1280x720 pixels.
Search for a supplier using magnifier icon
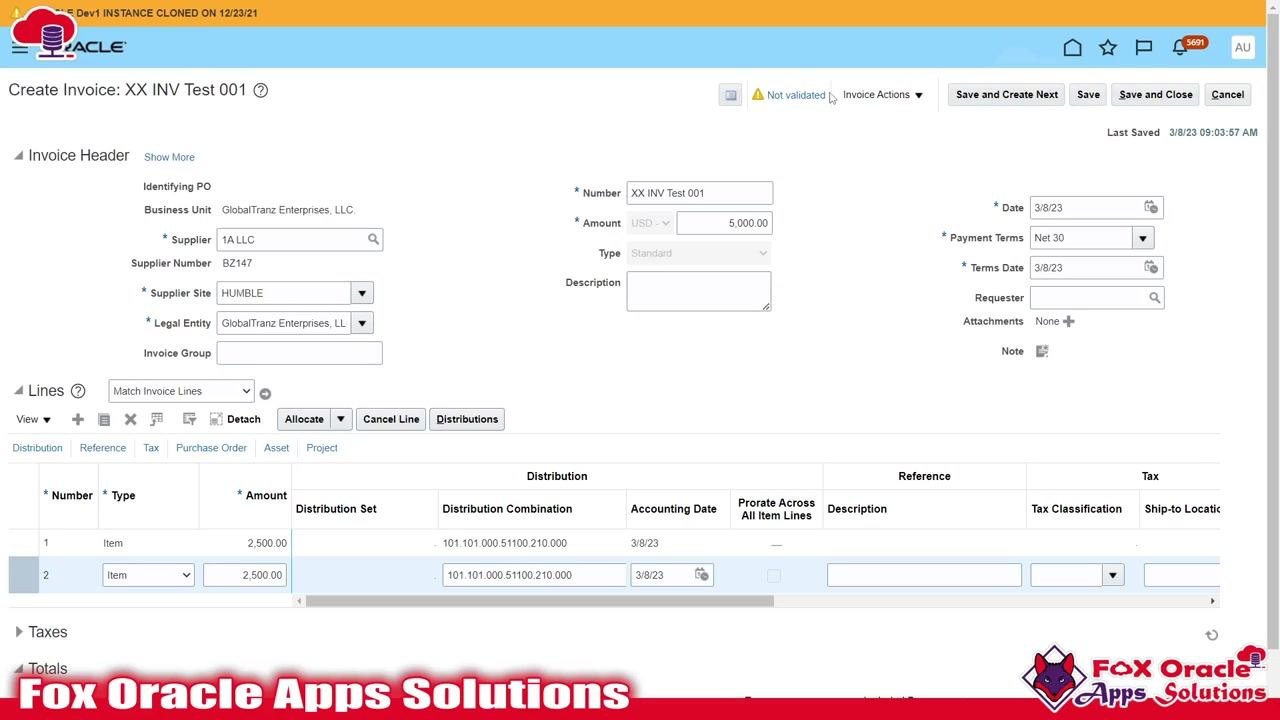[x=373, y=240]
